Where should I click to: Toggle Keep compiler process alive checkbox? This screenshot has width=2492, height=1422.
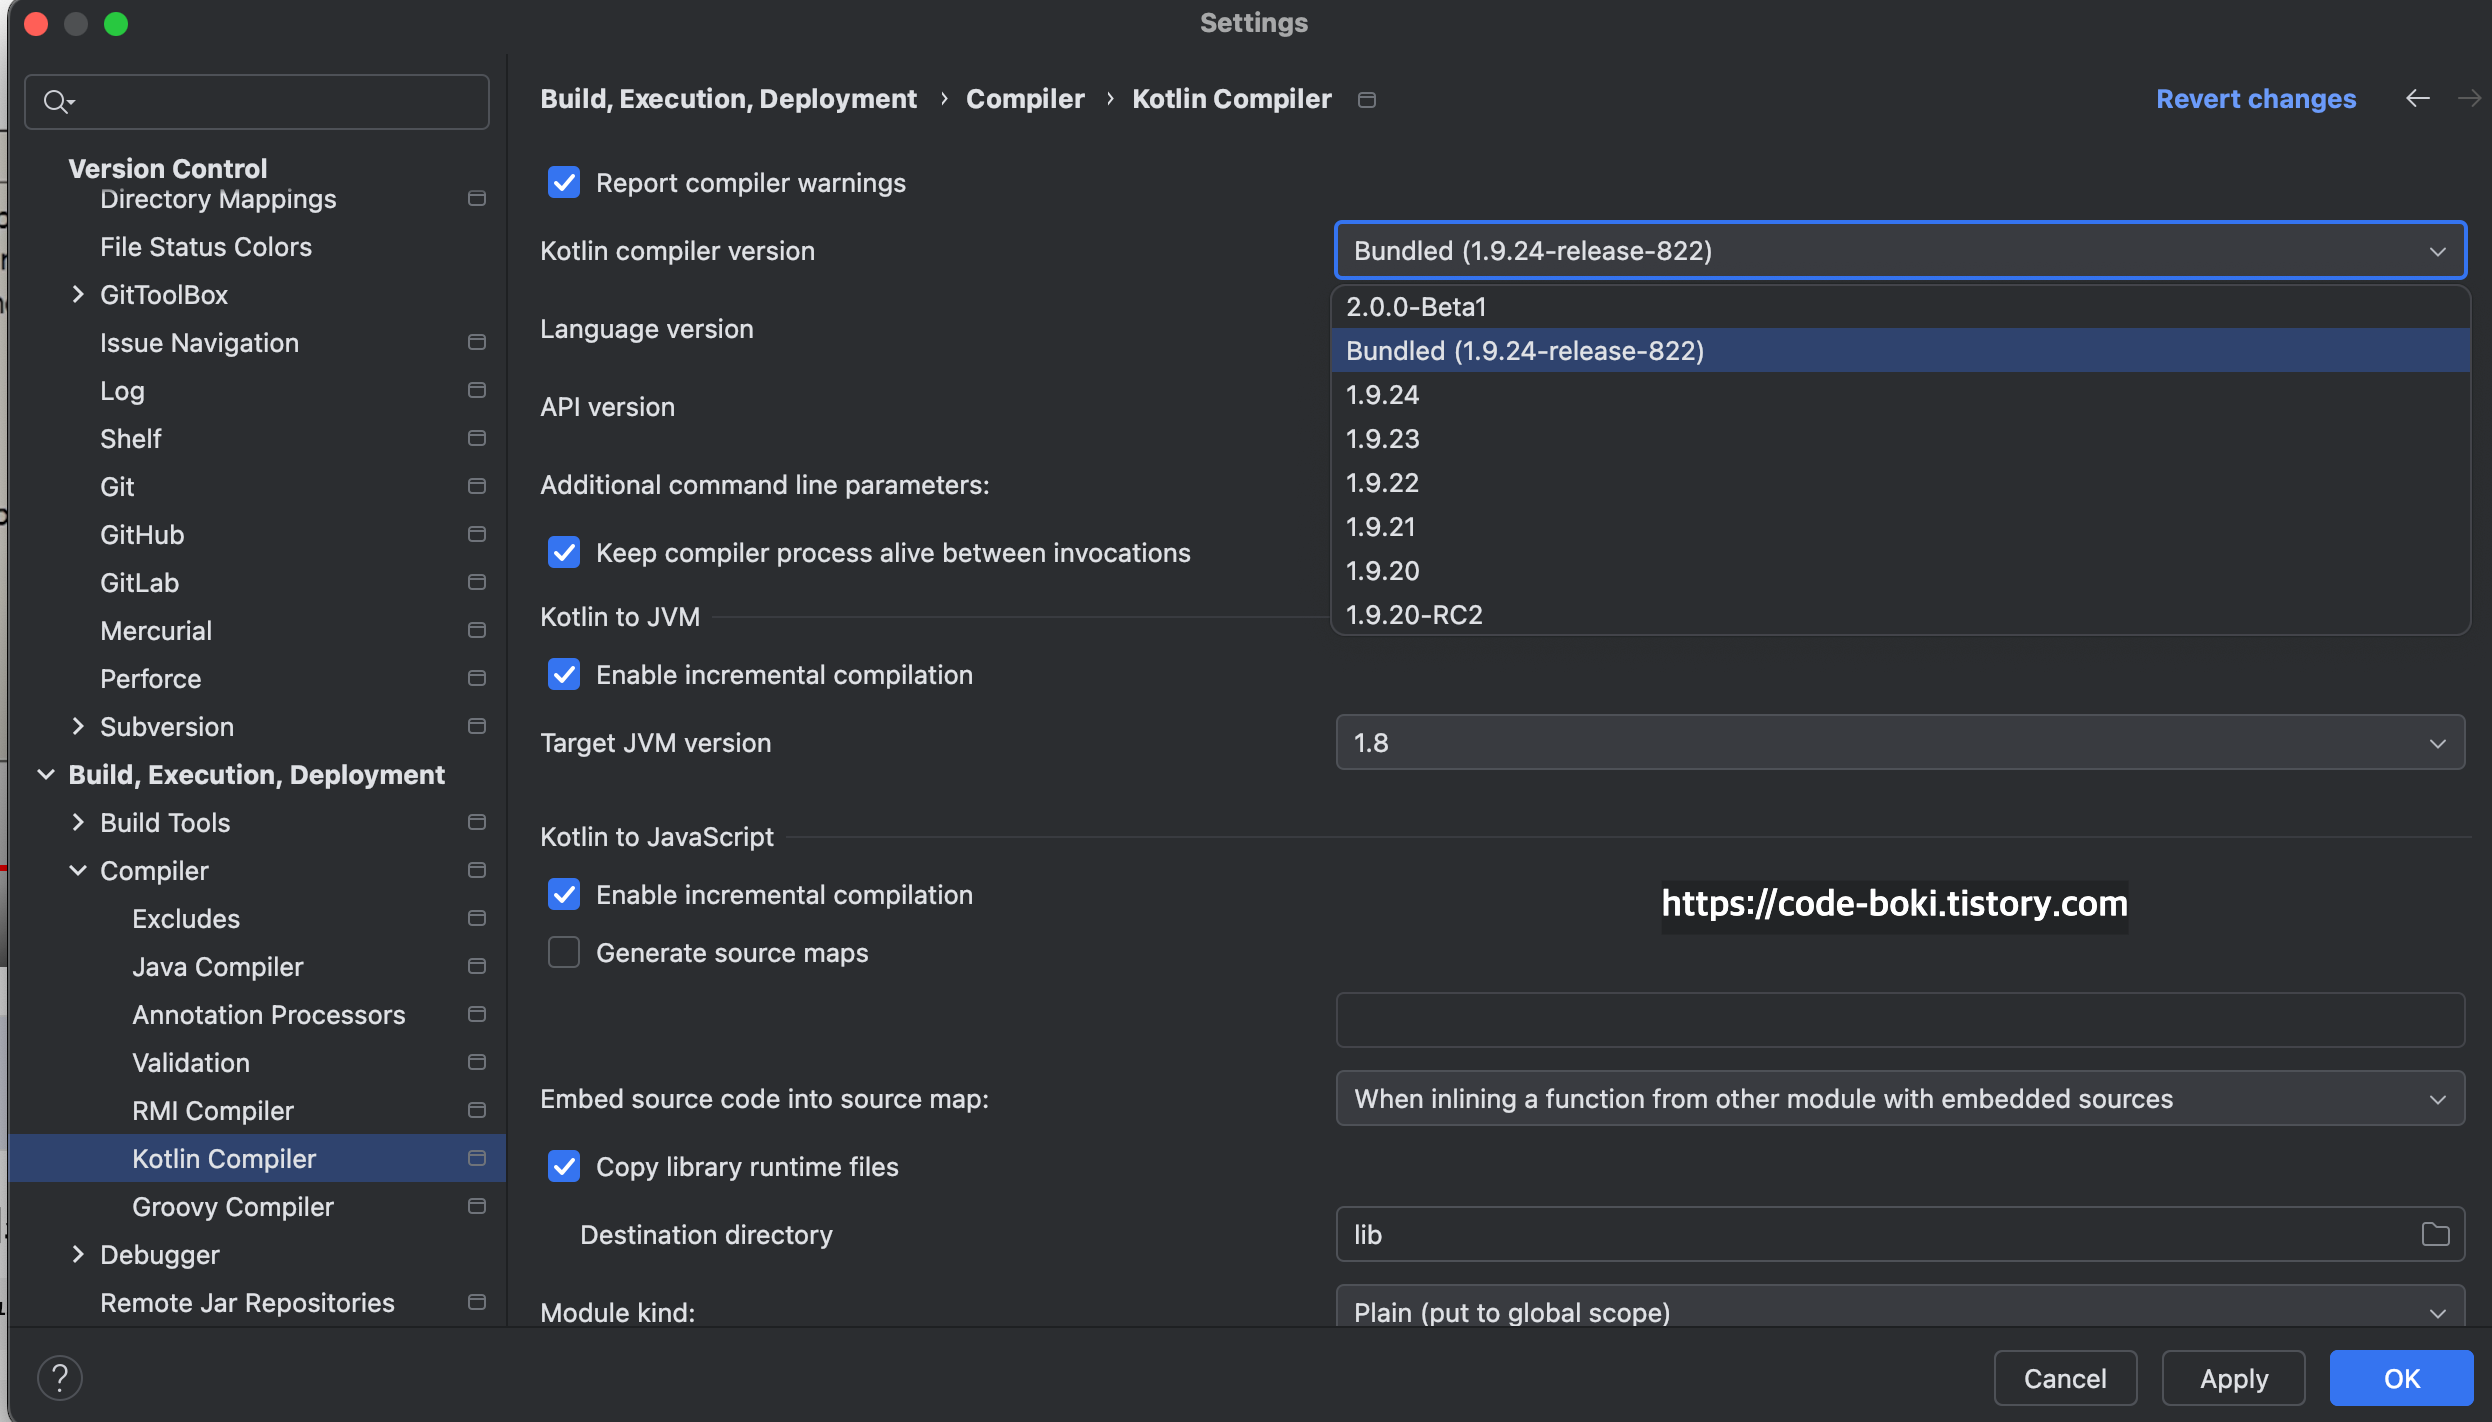click(x=564, y=553)
